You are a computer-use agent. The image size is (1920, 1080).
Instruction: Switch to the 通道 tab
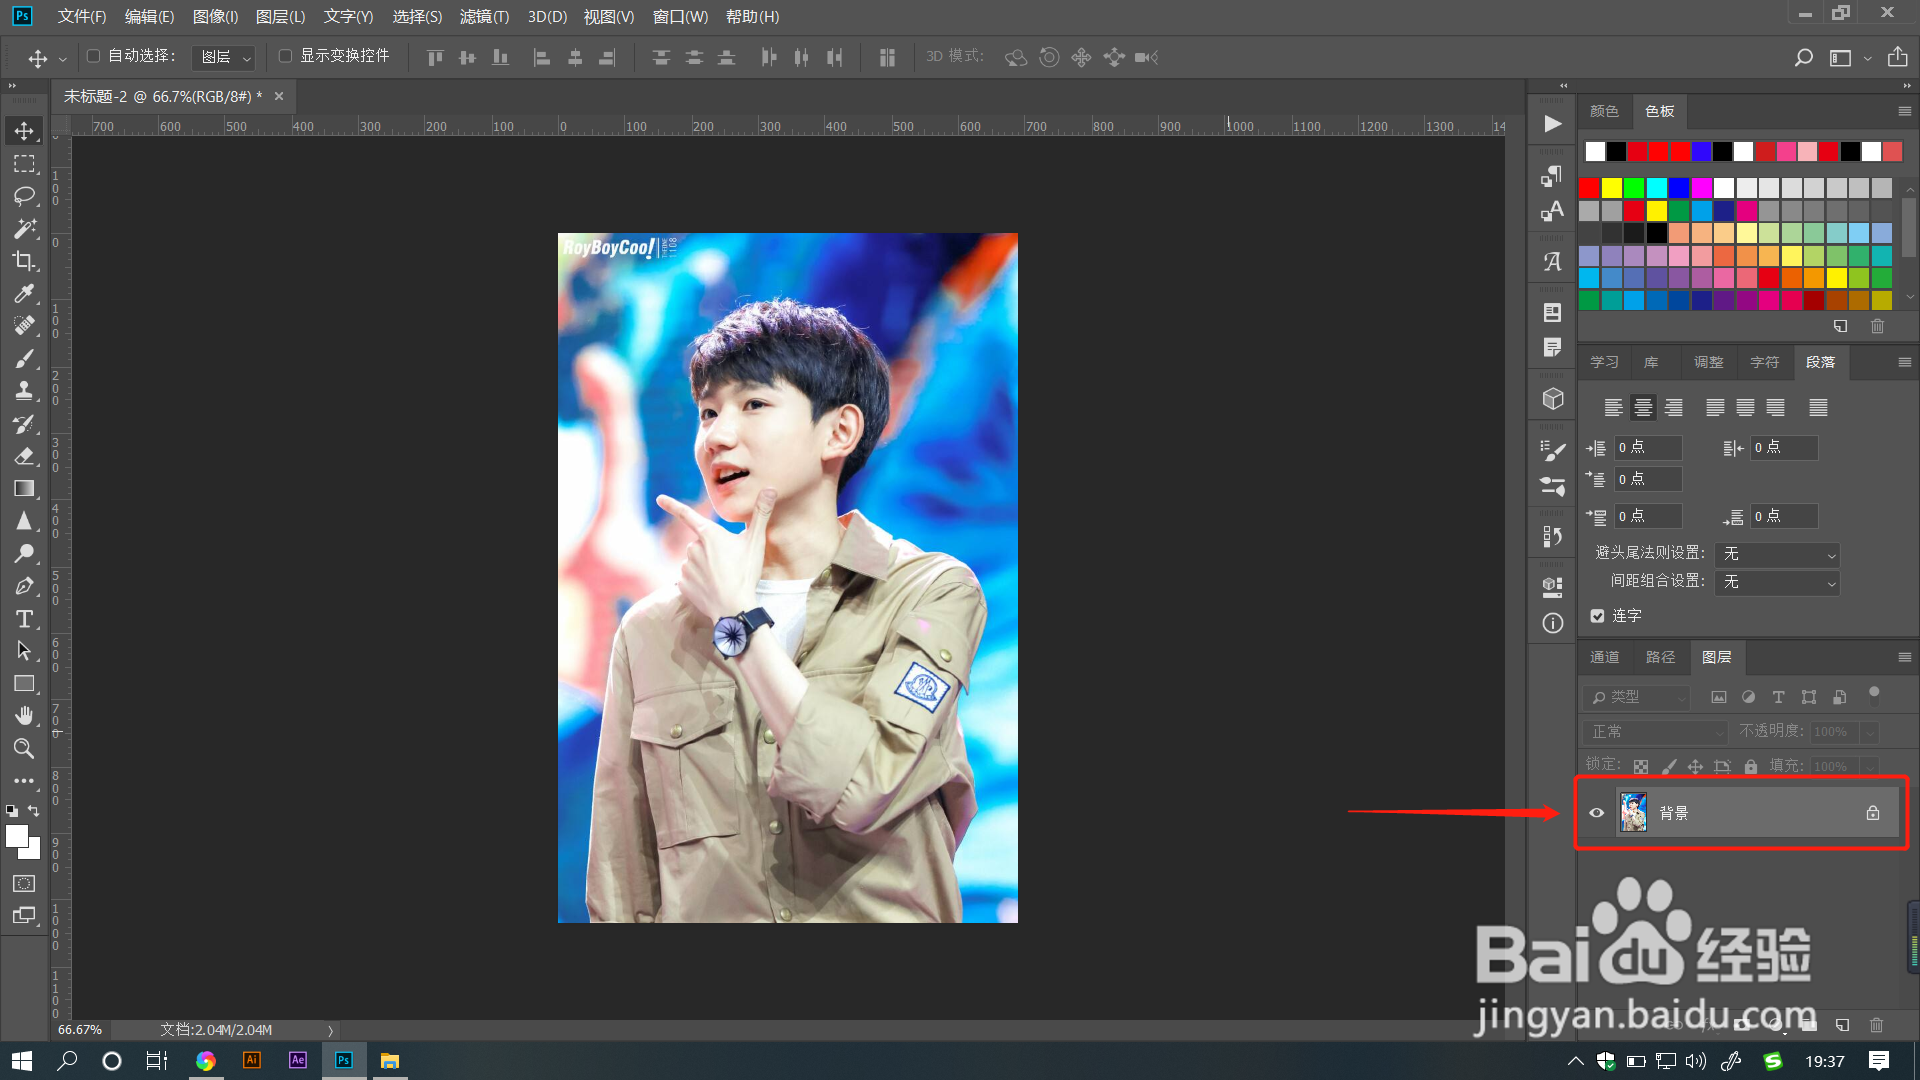tap(1604, 657)
